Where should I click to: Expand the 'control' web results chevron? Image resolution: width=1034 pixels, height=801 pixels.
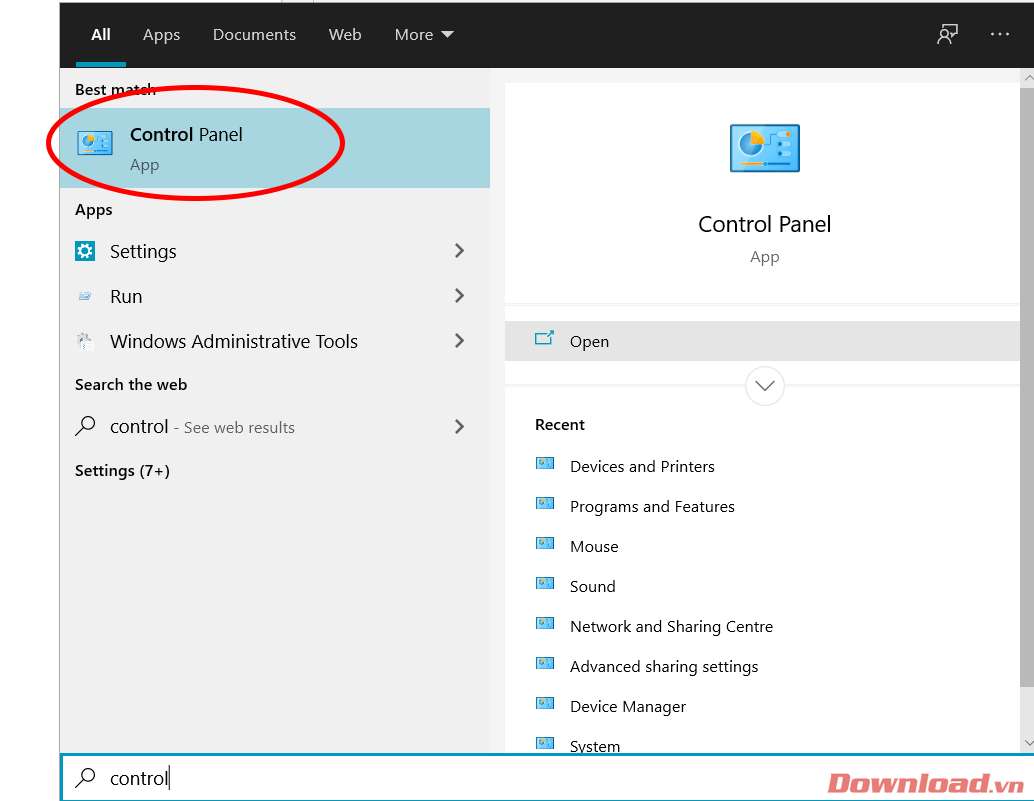460,427
